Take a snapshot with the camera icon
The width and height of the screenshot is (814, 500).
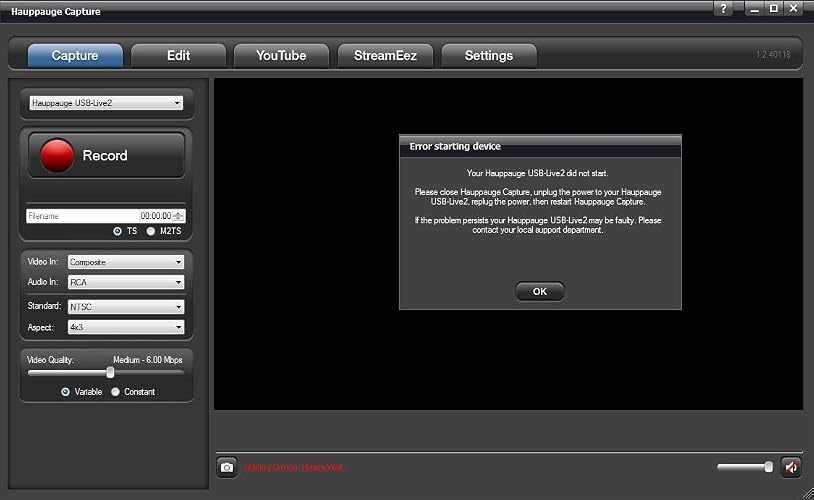click(227, 467)
